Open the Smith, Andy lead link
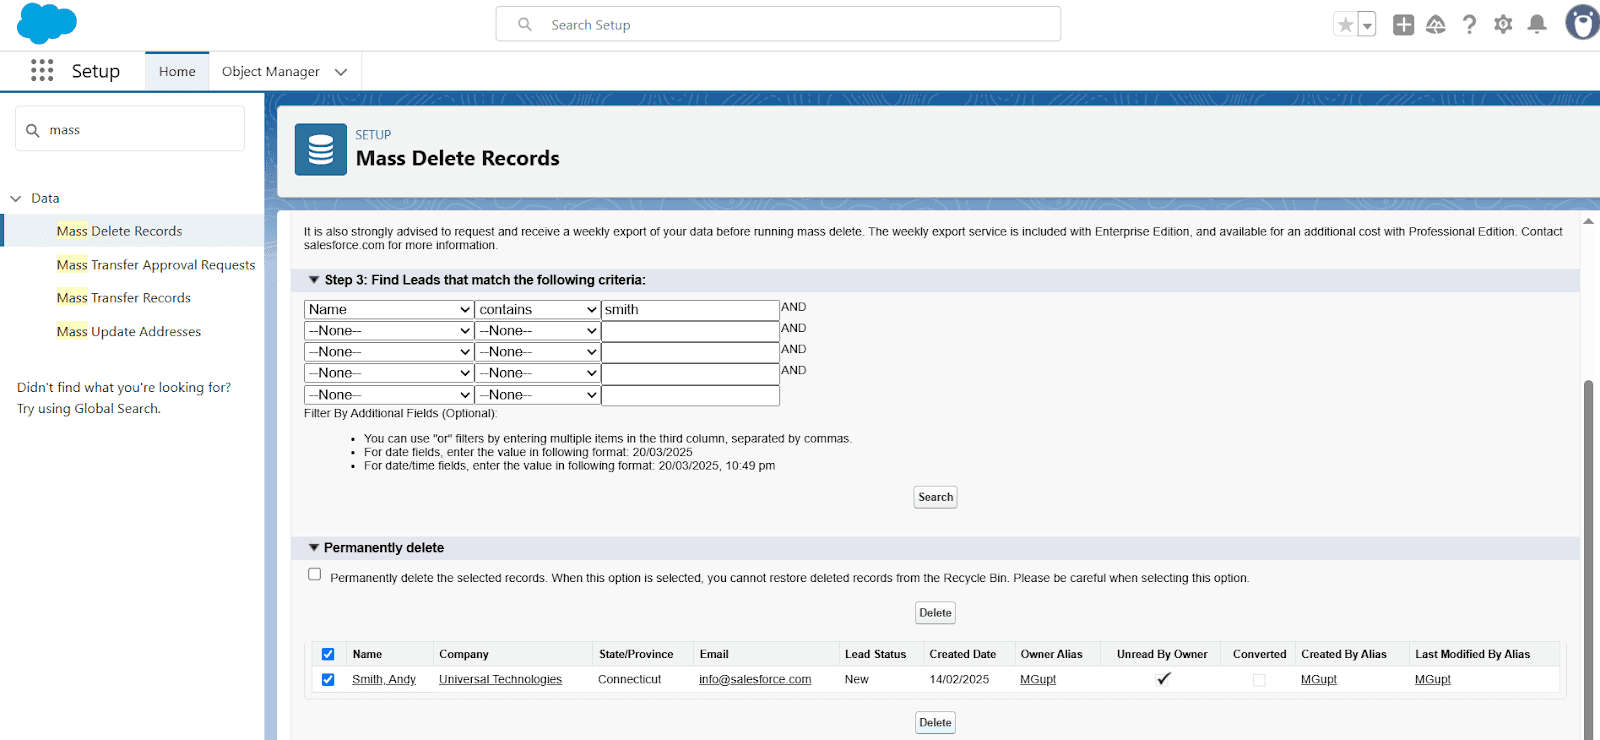Viewport: 1600px width, 740px height. (384, 679)
